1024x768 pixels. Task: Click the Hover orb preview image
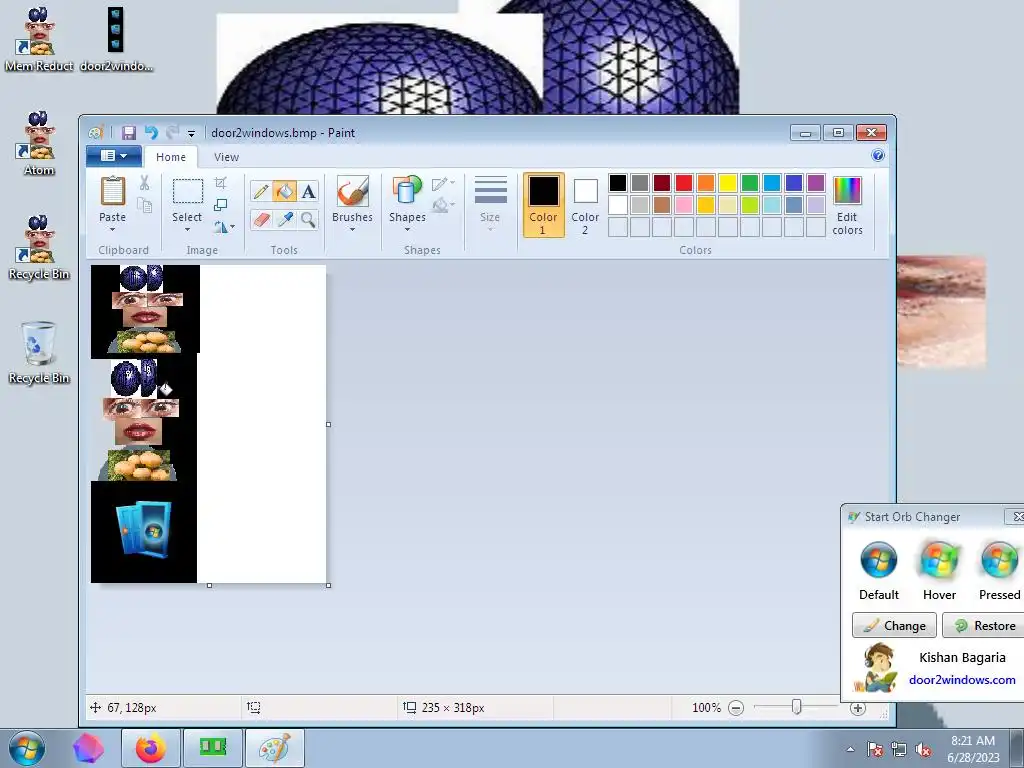click(x=939, y=560)
